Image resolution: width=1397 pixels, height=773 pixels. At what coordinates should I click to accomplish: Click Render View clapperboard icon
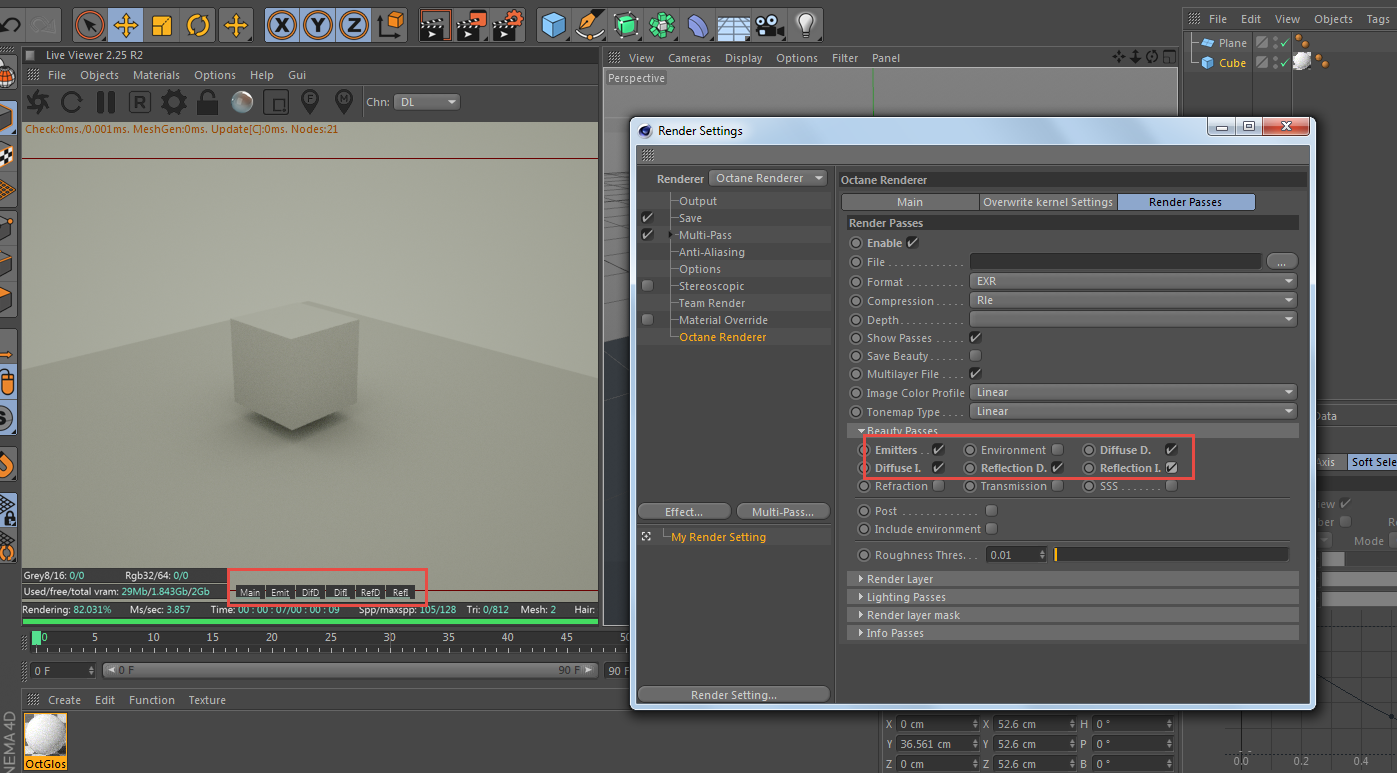tap(435, 24)
